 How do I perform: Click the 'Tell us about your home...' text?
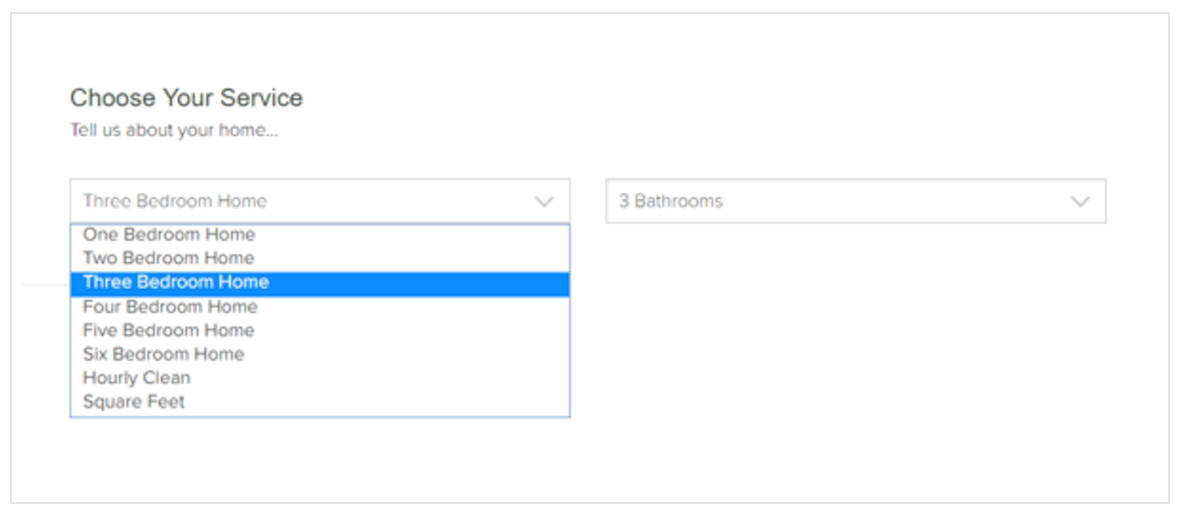click(x=174, y=131)
